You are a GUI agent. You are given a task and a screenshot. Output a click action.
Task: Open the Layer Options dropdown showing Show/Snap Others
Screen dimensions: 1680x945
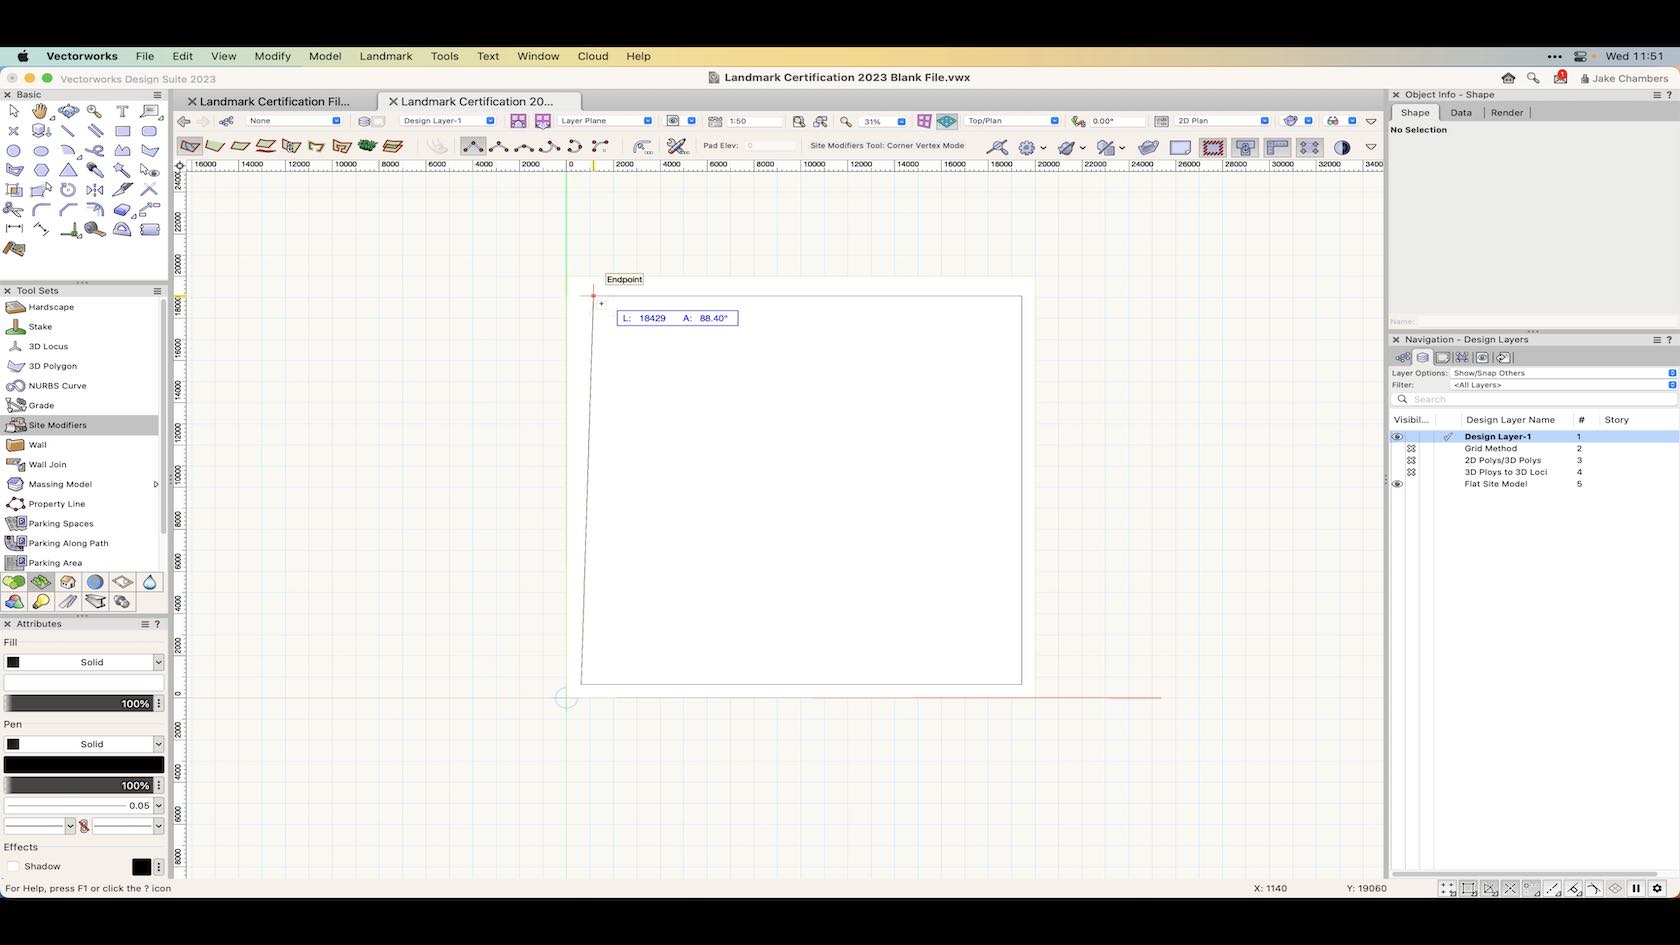point(1671,373)
